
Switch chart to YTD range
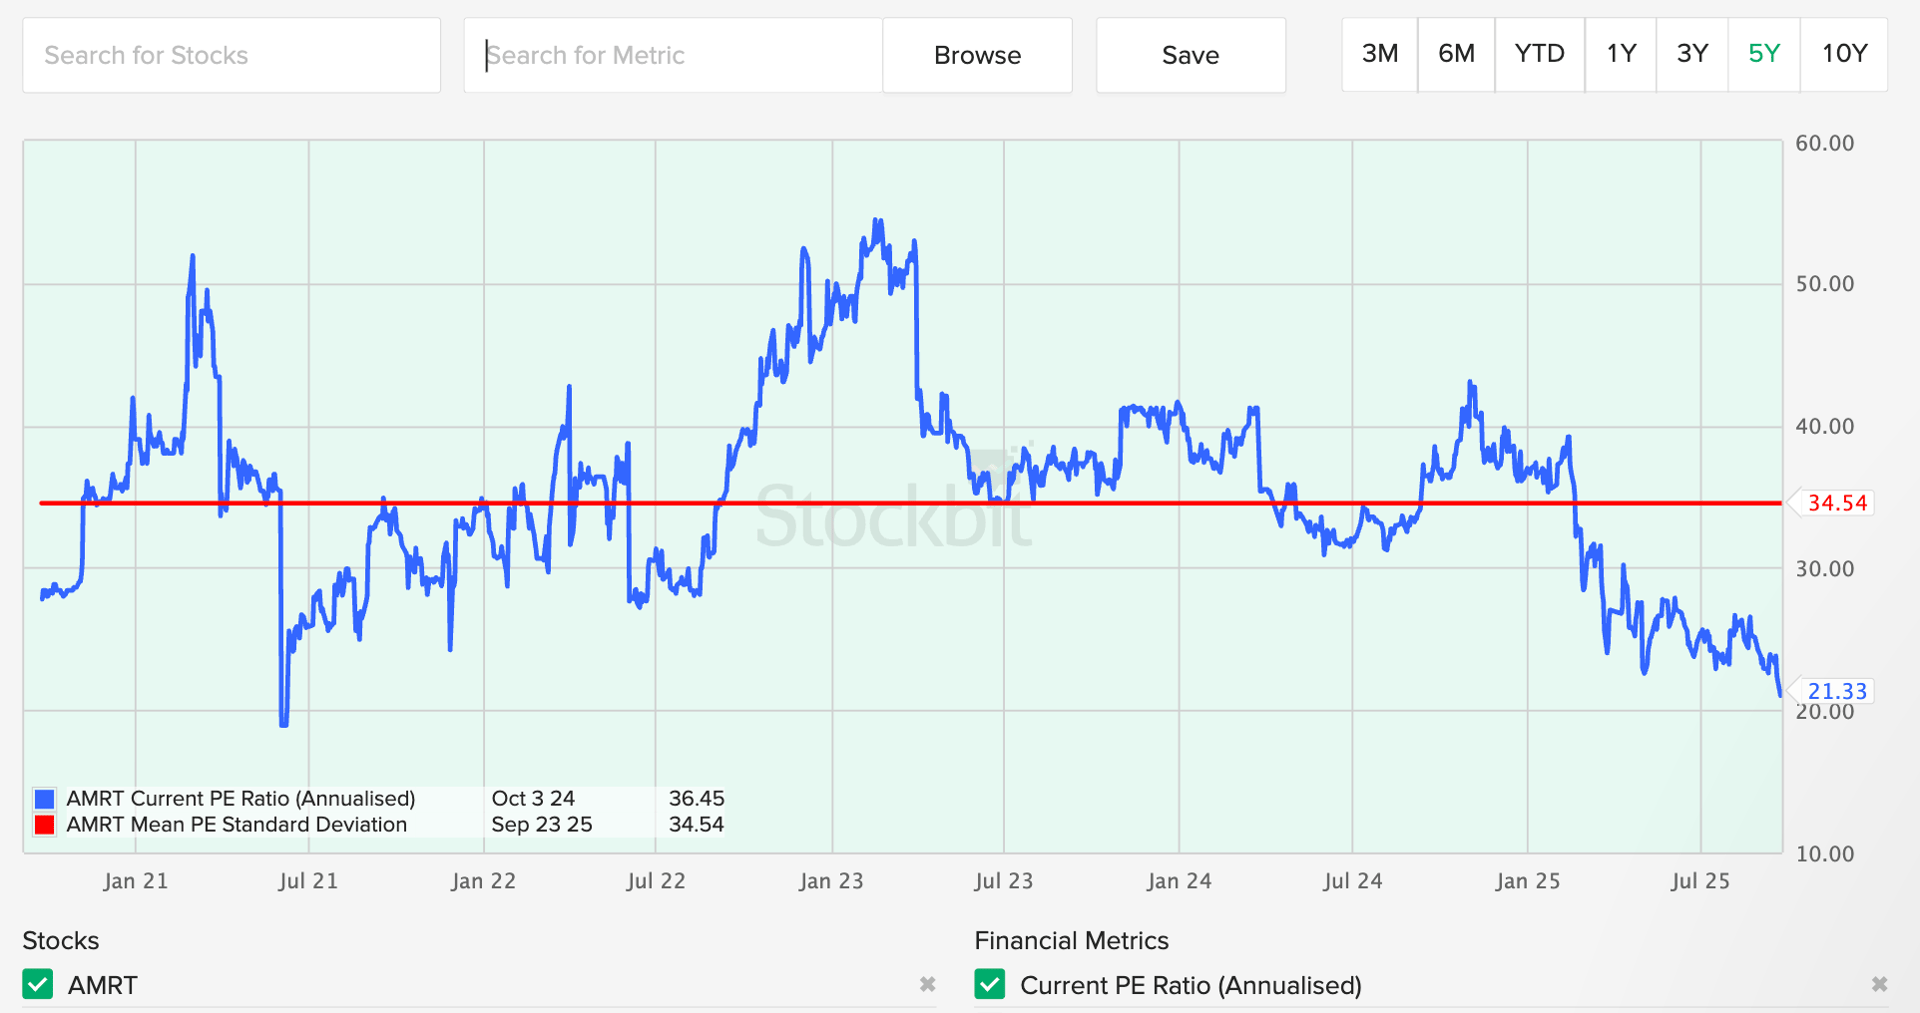click(1540, 54)
